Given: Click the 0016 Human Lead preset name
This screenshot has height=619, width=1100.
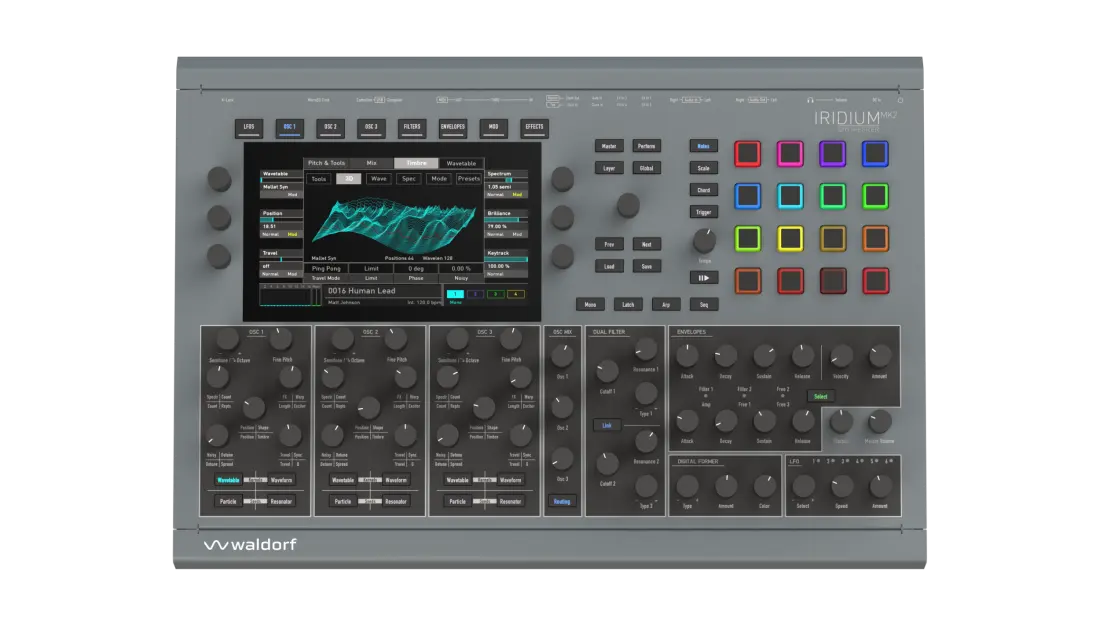Looking at the screenshot, I should (362, 291).
